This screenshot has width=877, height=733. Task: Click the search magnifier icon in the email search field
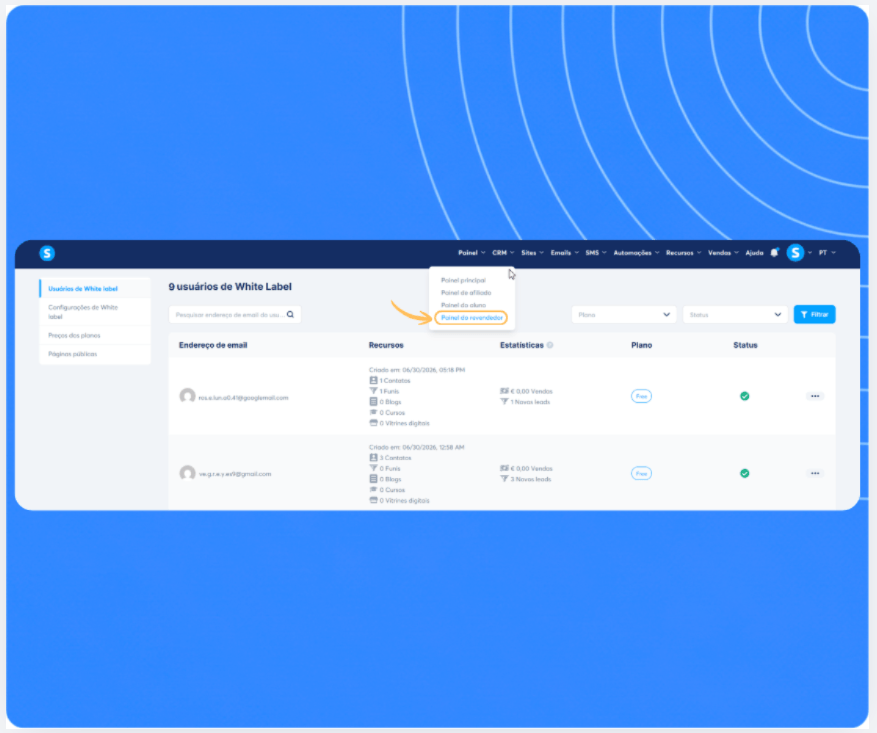tap(290, 314)
